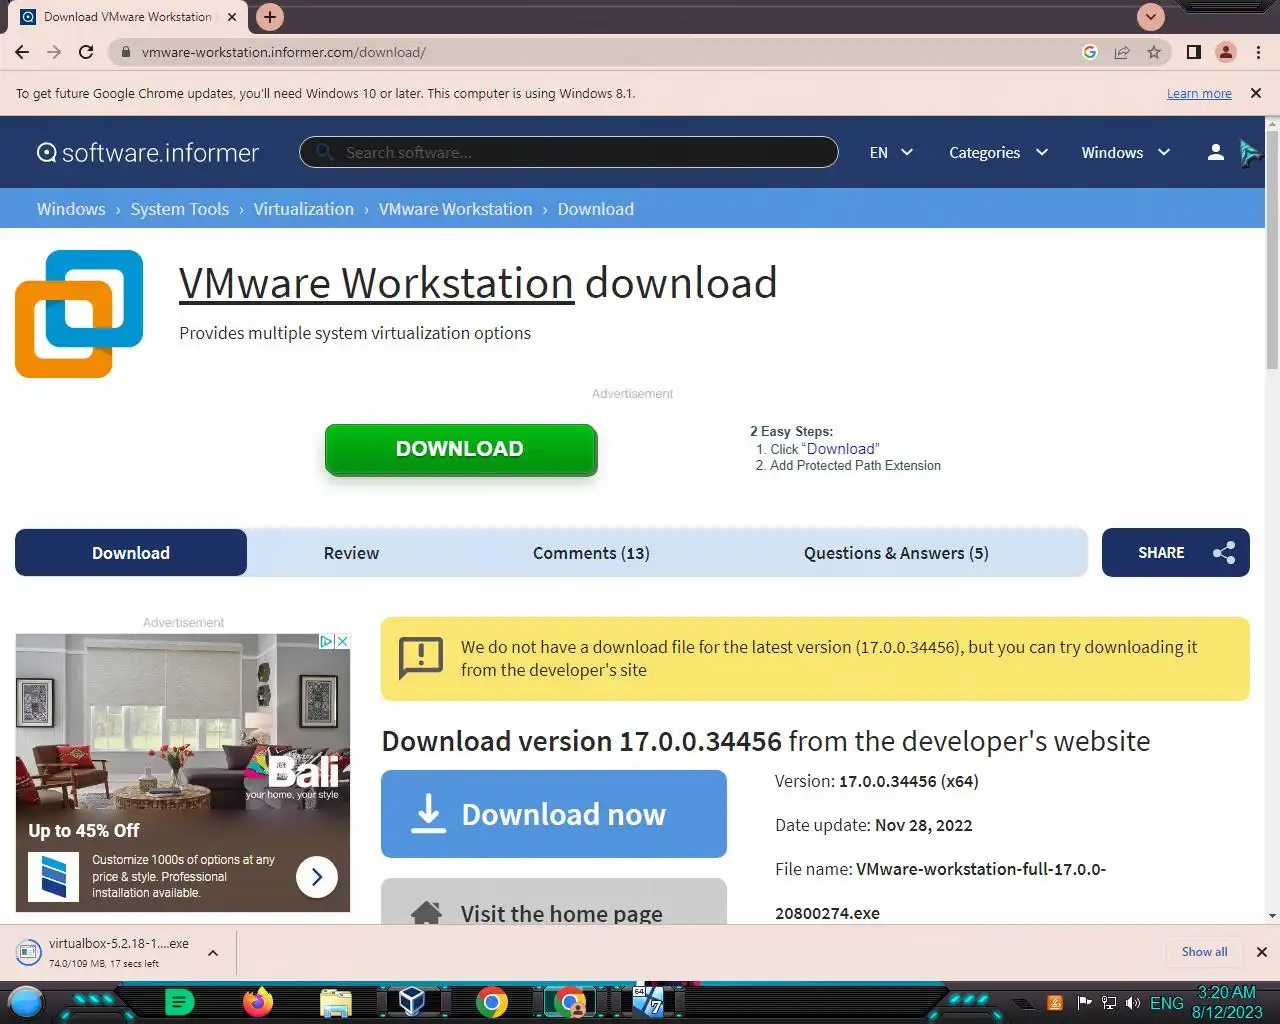Click the SHARE button
The width and height of the screenshot is (1280, 1024).
tap(1176, 553)
